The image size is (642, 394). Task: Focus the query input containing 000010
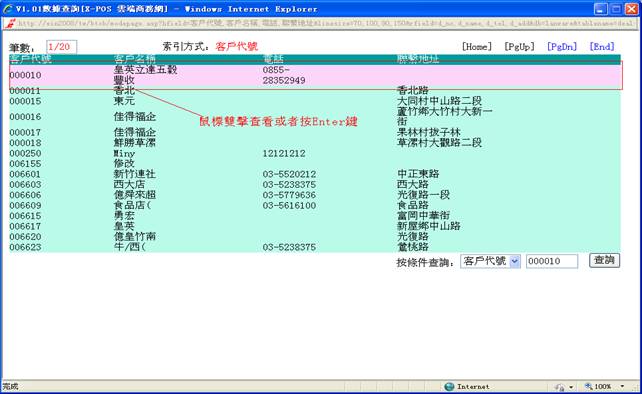pos(552,261)
